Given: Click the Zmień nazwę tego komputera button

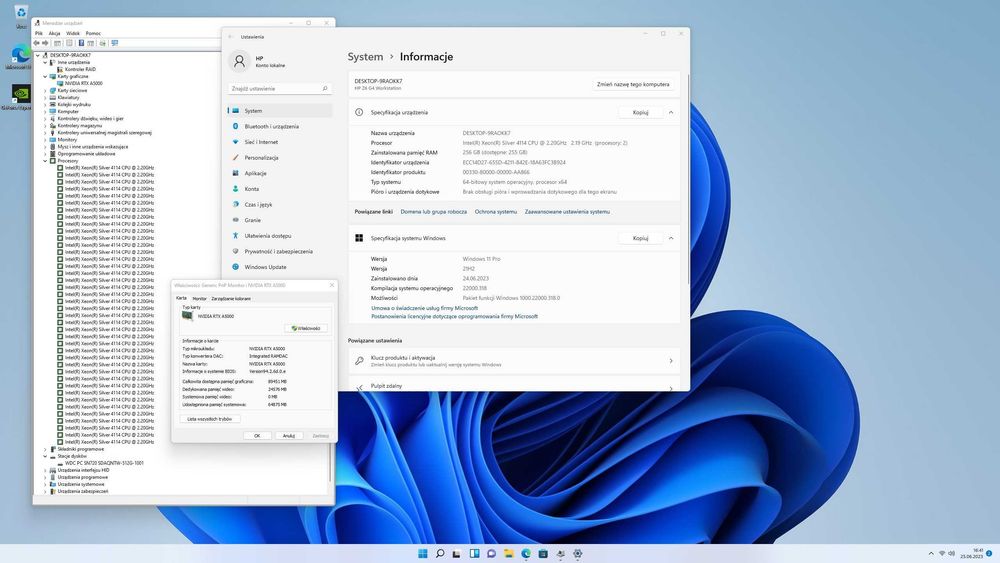Looking at the screenshot, I should (x=632, y=85).
